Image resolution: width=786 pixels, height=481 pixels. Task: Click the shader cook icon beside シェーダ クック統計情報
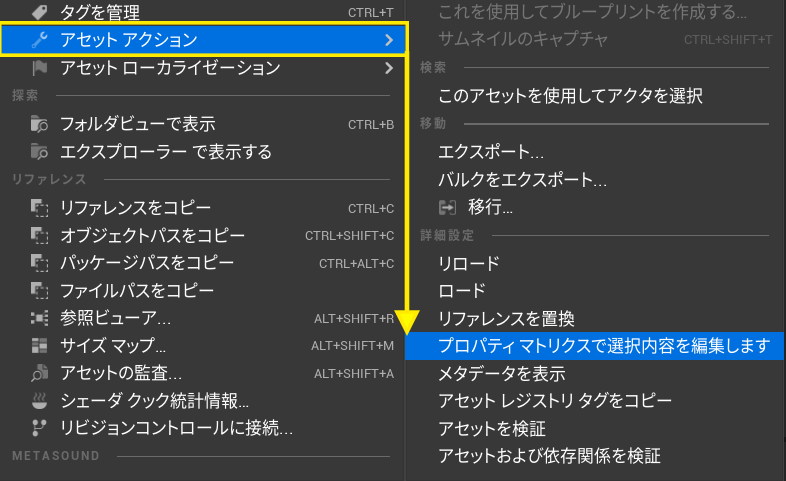click(x=40, y=400)
